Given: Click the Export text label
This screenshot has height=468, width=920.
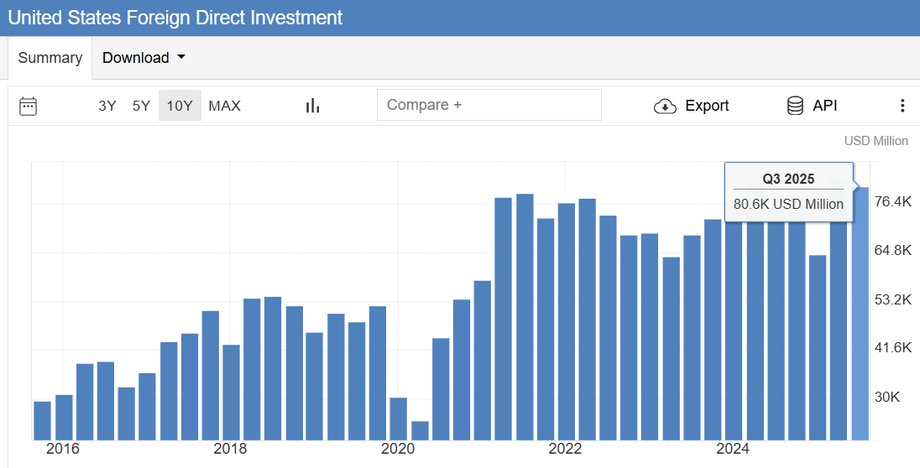Looking at the screenshot, I should pos(707,106).
